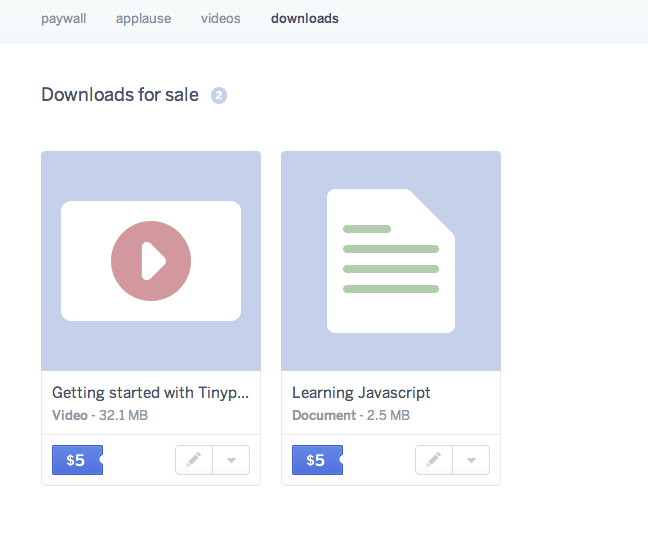Click the $5 price tag on video download
Screen dimensions: 648x536
(77, 460)
